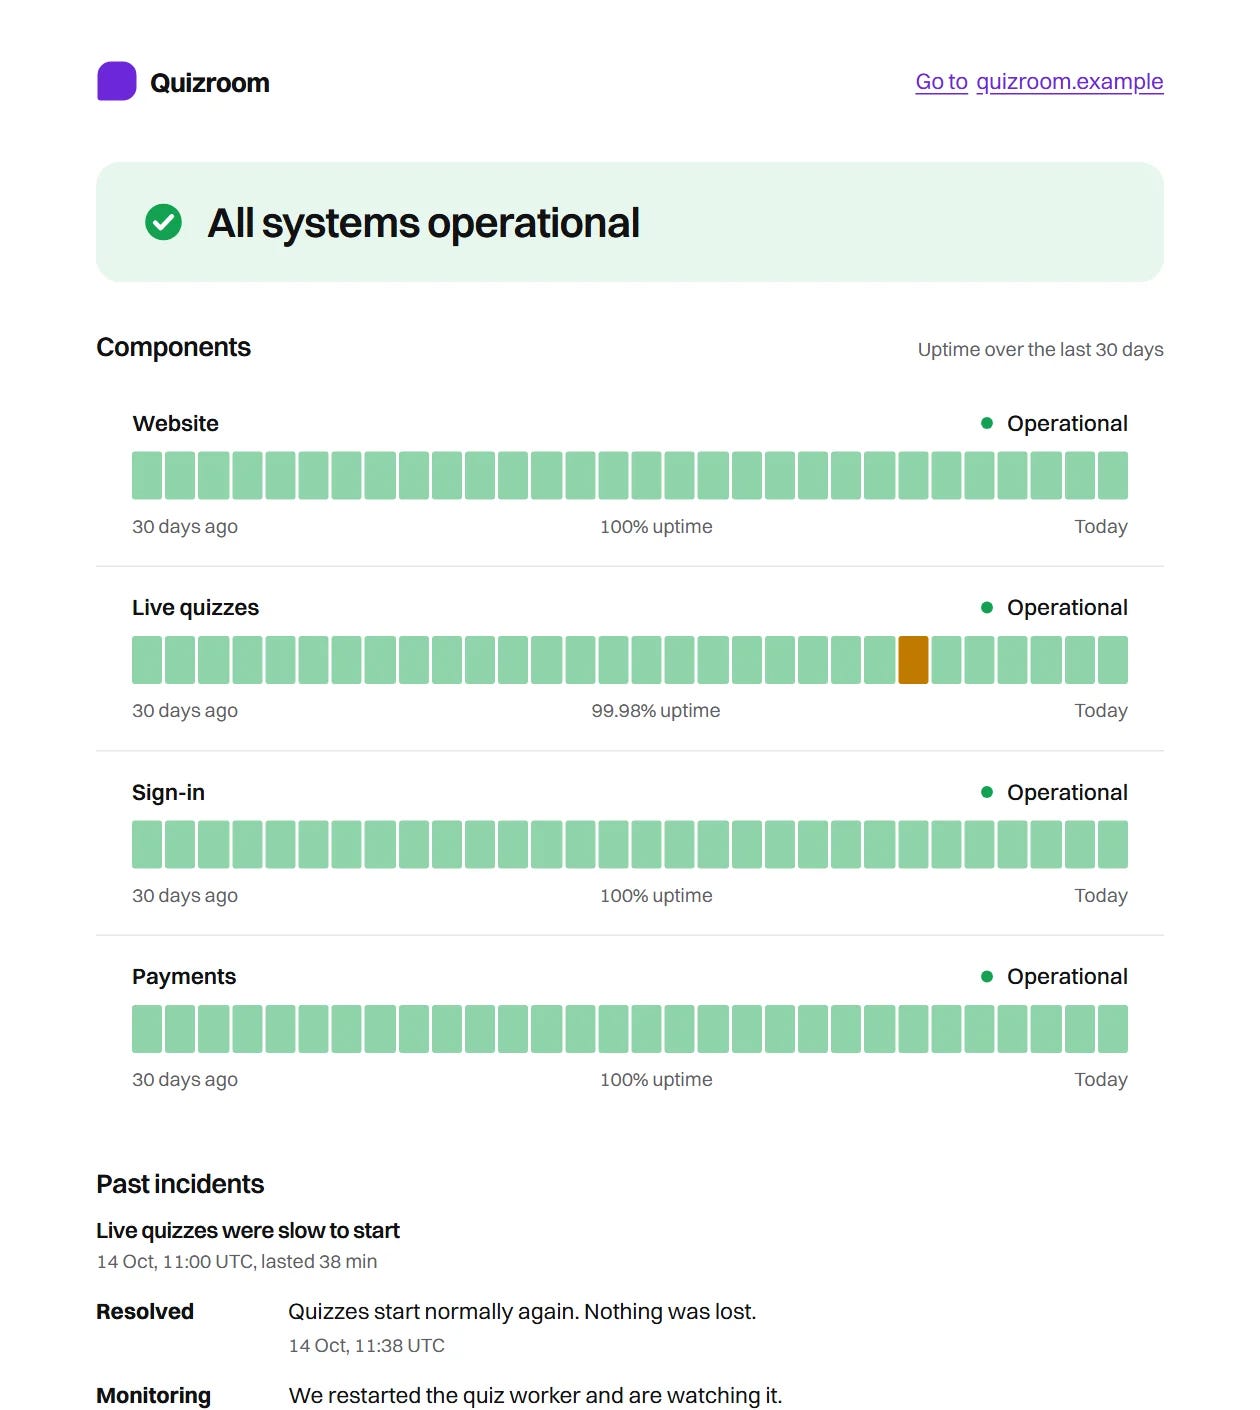Click today's last bar in Payments uptime
1260x1410 pixels.
[1113, 1029]
